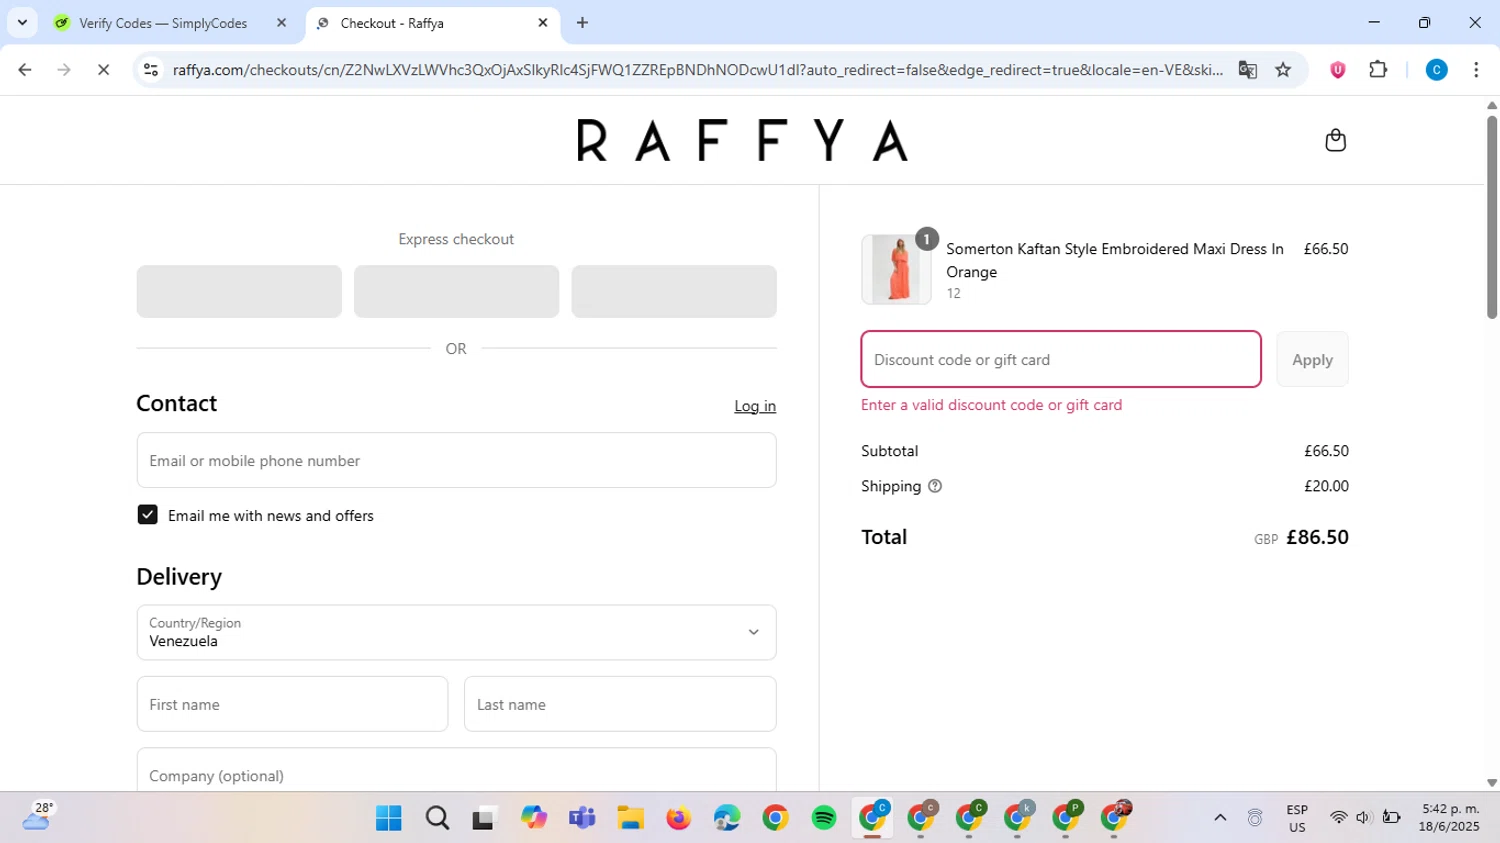Screen dimensions: 1500x843
Task: Open File Explorer from taskbar
Action: coord(630,818)
